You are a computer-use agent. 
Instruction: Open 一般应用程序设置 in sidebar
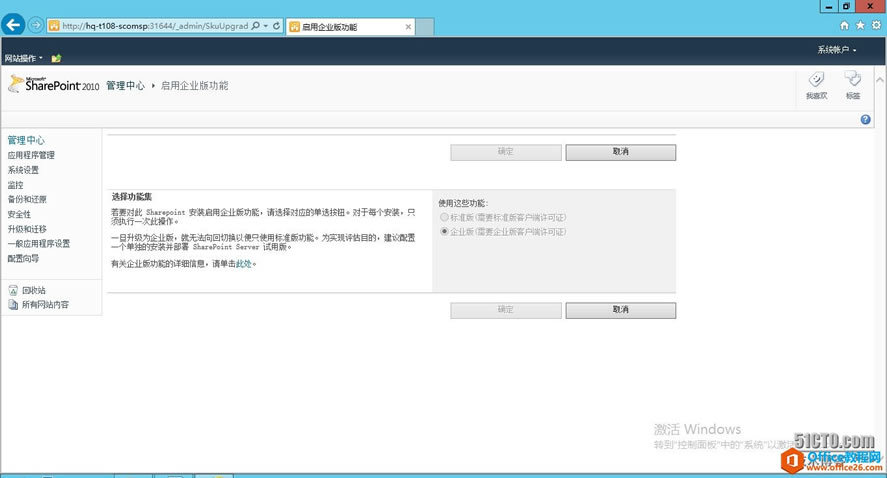click(39, 243)
